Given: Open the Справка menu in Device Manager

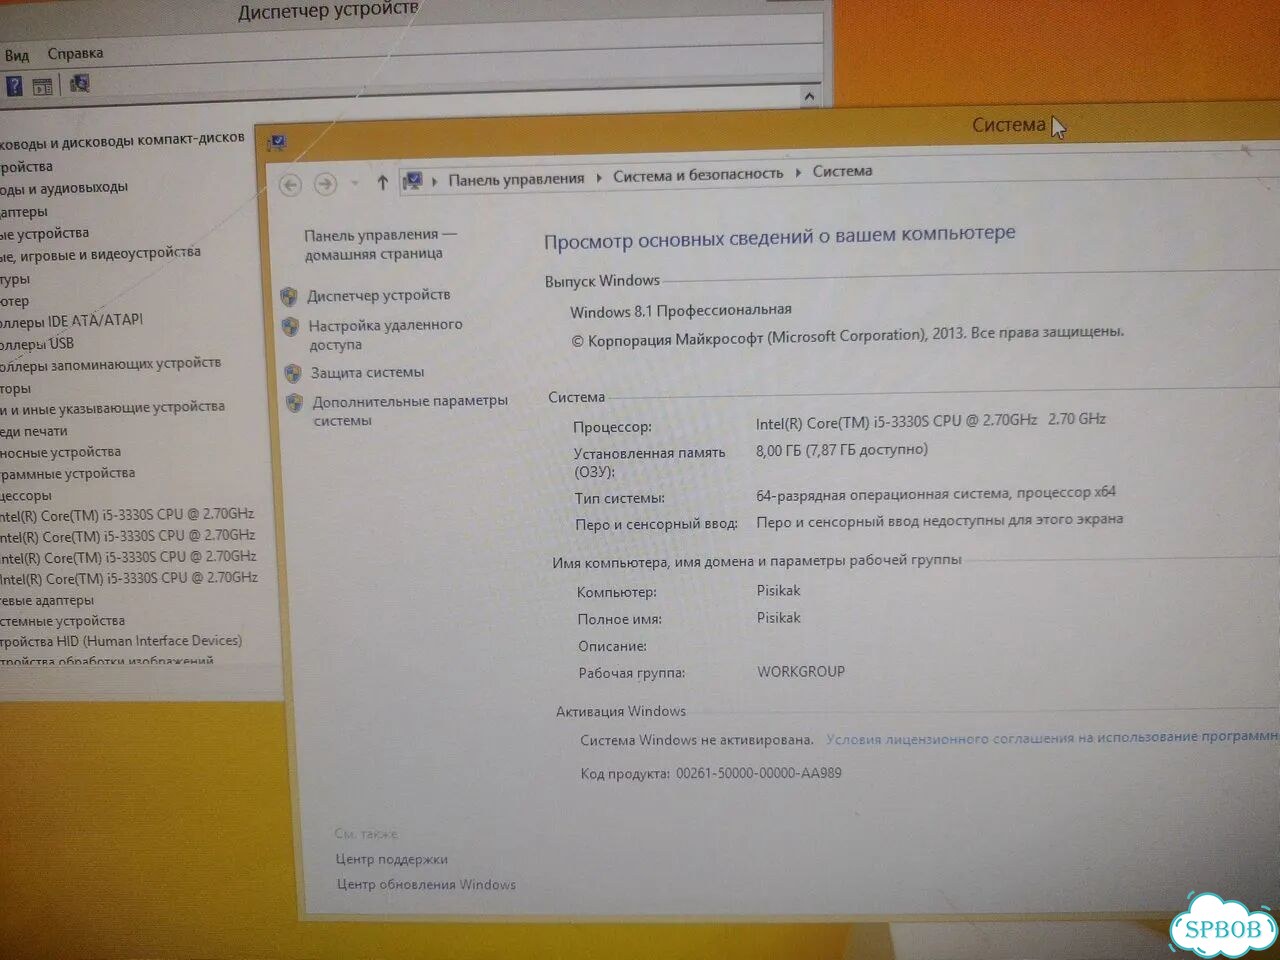Looking at the screenshot, I should pyautogui.click(x=75, y=53).
